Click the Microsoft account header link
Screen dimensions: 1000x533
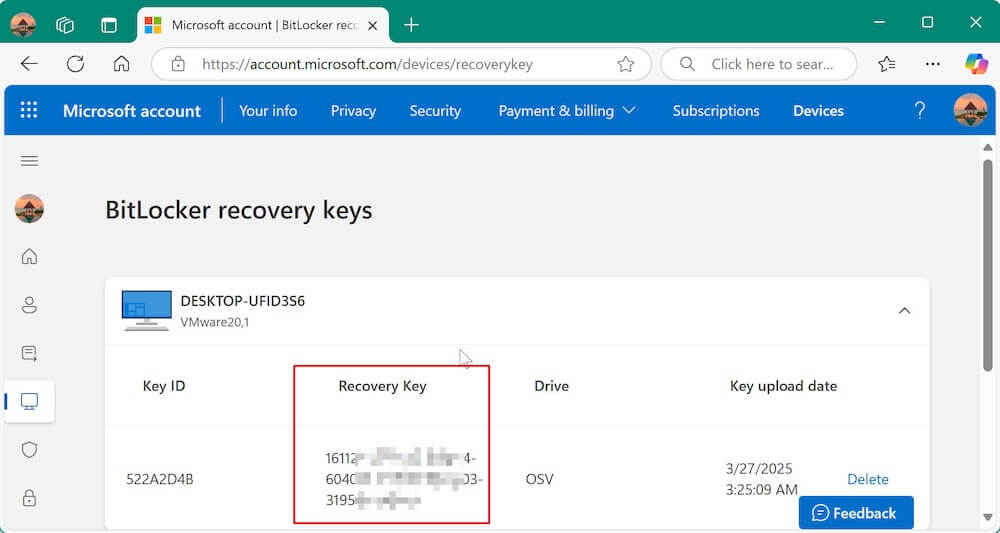pos(132,111)
